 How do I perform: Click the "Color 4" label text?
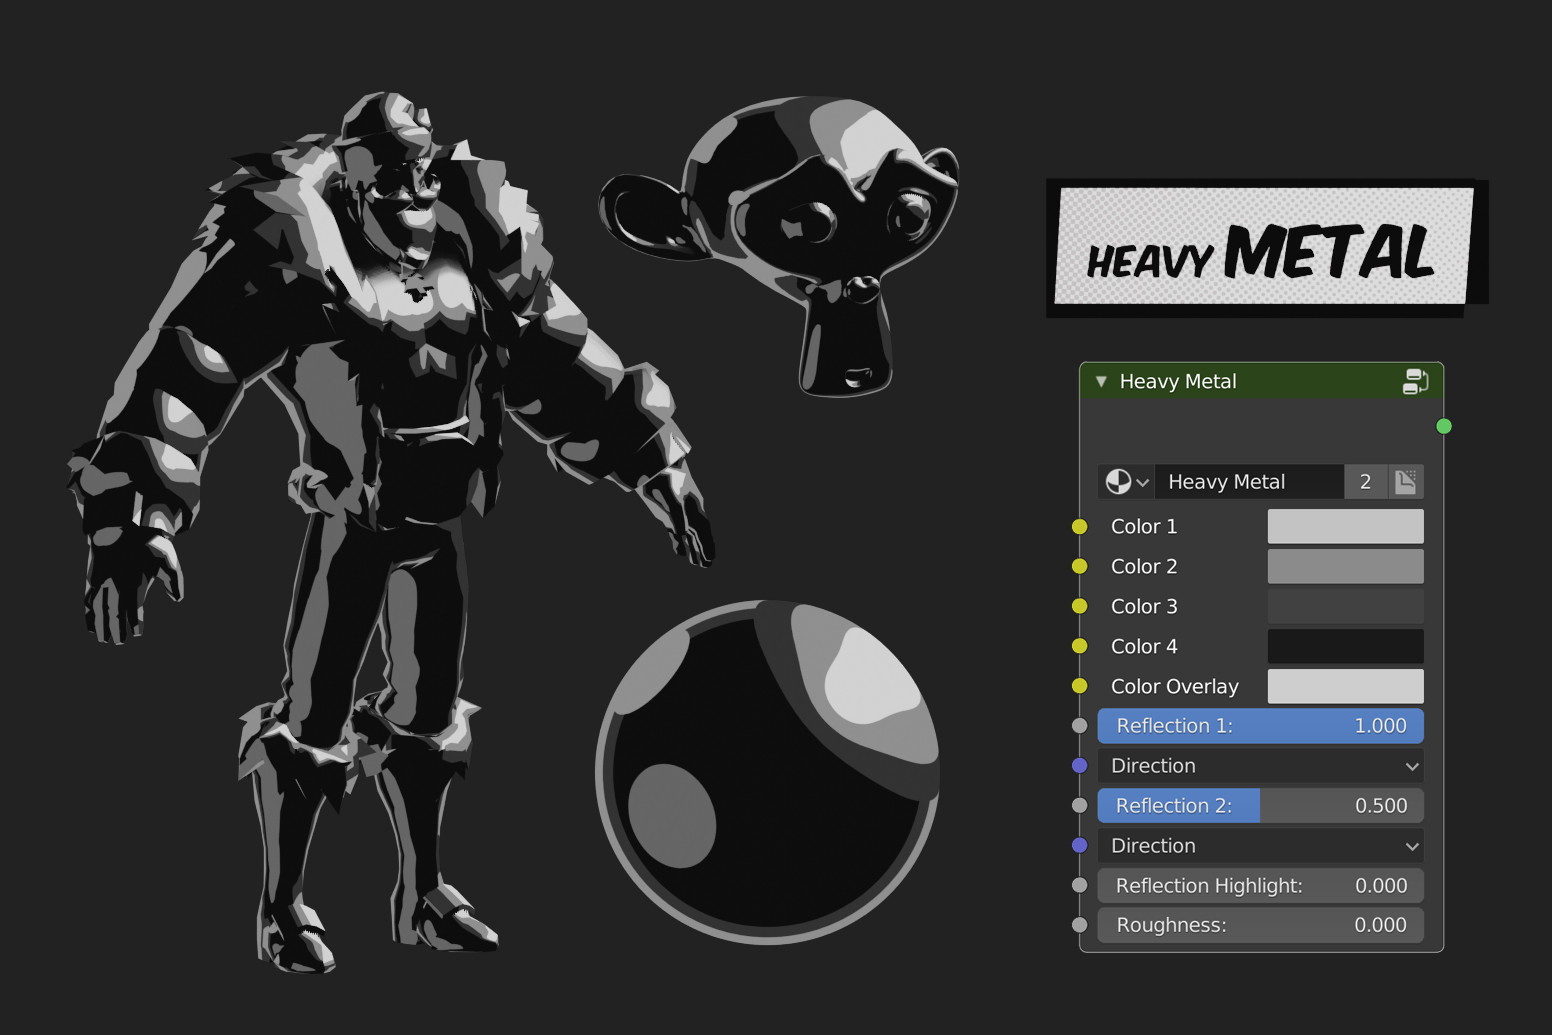click(x=1144, y=646)
